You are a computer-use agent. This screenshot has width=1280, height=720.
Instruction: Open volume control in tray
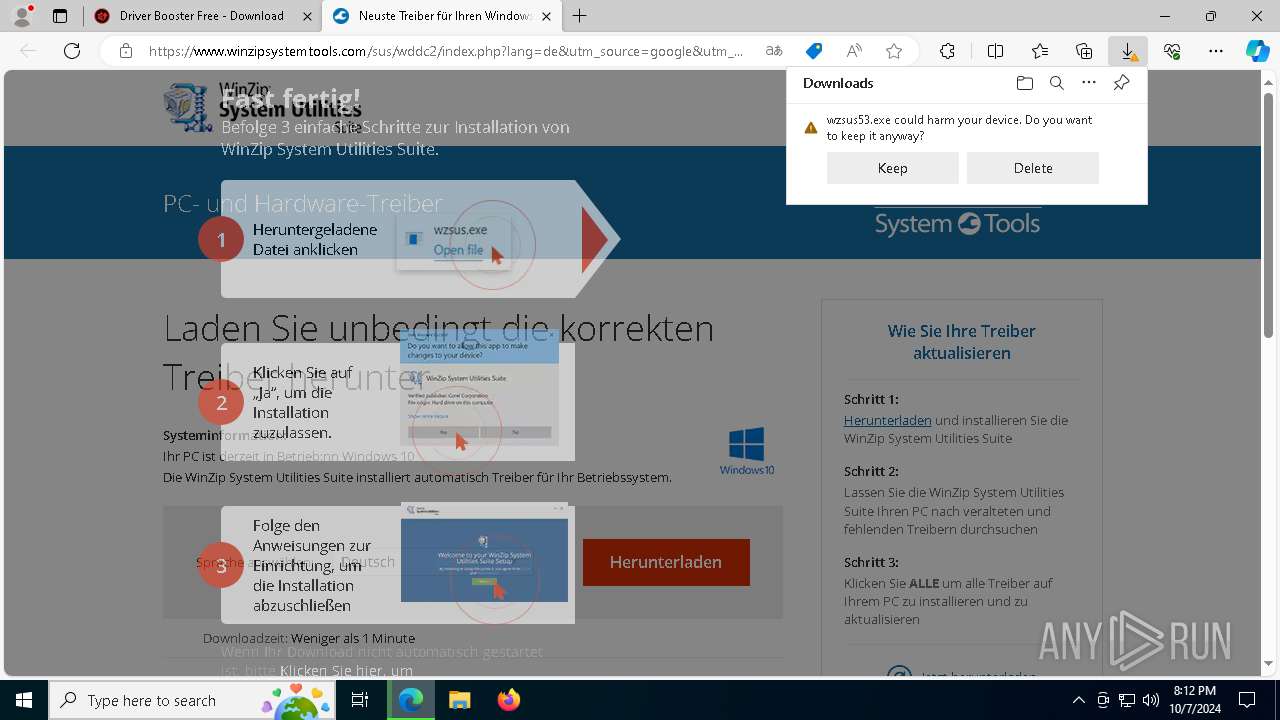coord(1150,700)
